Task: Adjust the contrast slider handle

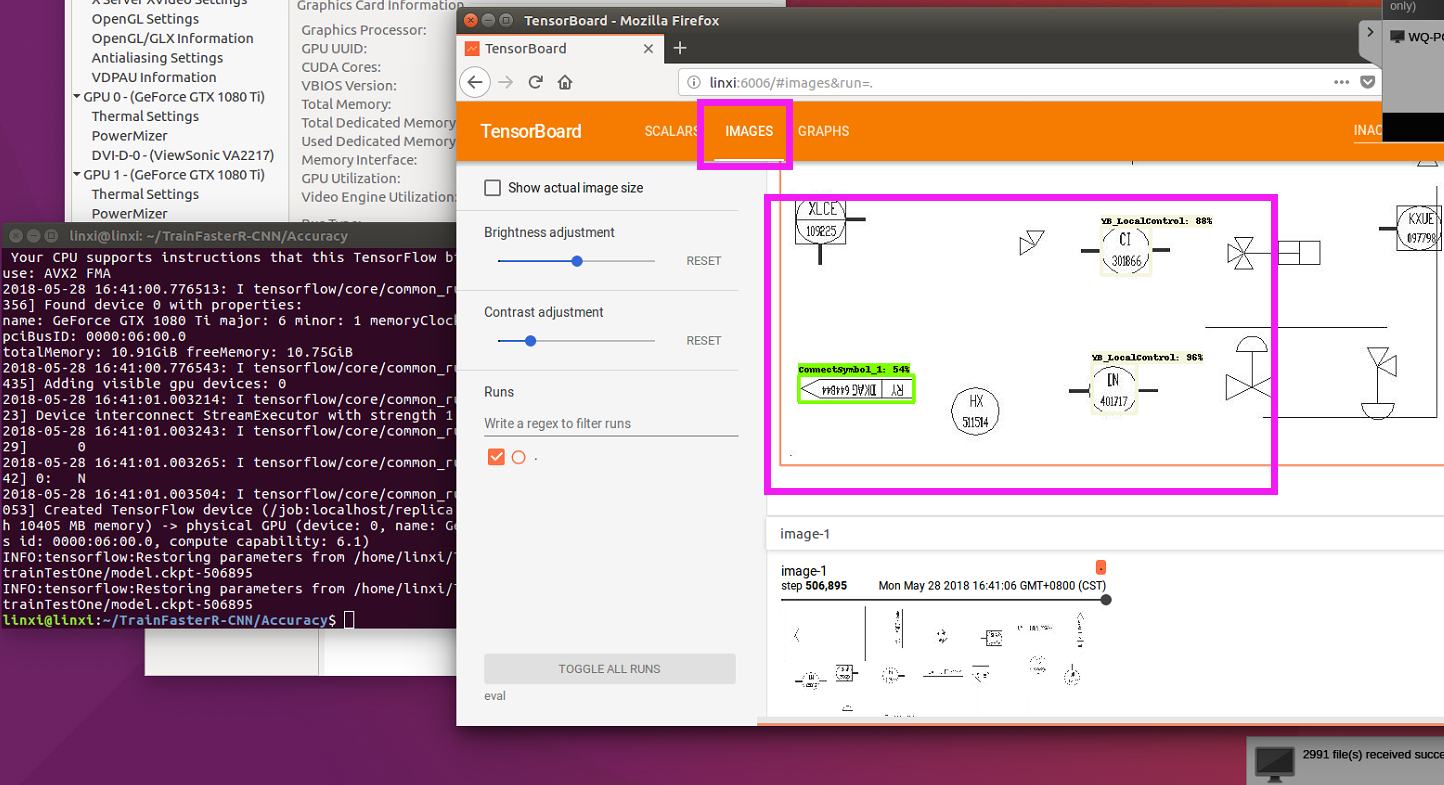Action: tap(531, 341)
